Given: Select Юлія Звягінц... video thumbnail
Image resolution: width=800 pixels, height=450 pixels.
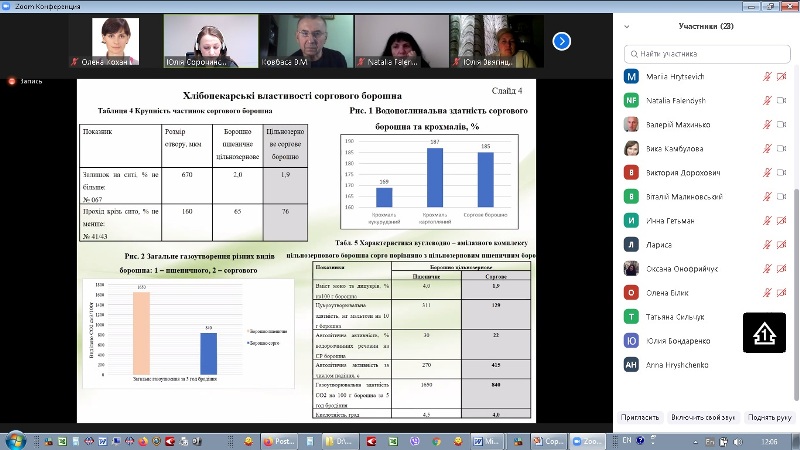Looking at the screenshot, I should (x=497, y=41).
